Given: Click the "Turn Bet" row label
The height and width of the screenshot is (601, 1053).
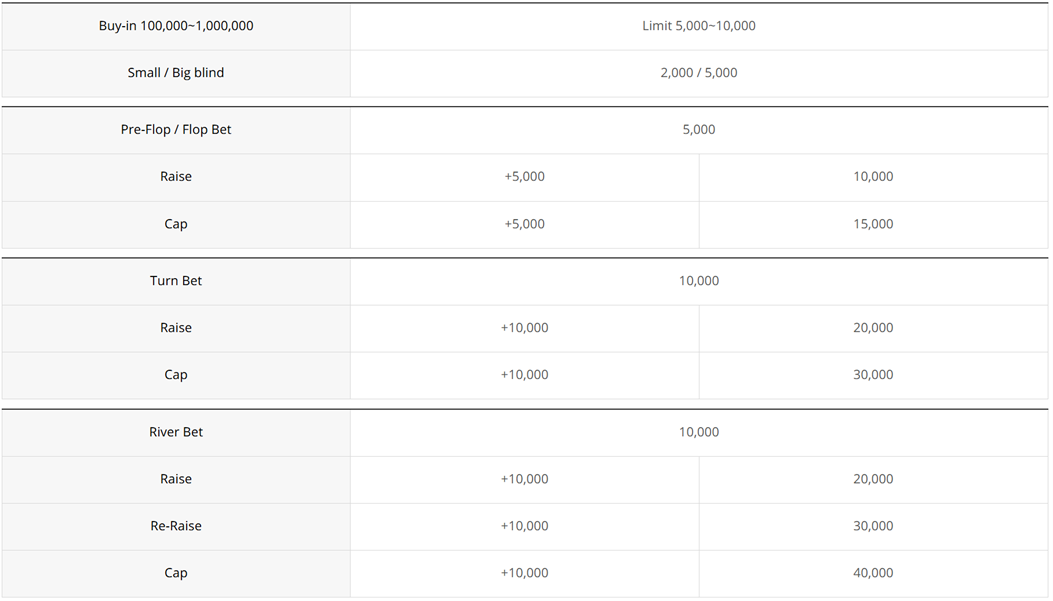Looking at the screenshot, I should 176,281.
